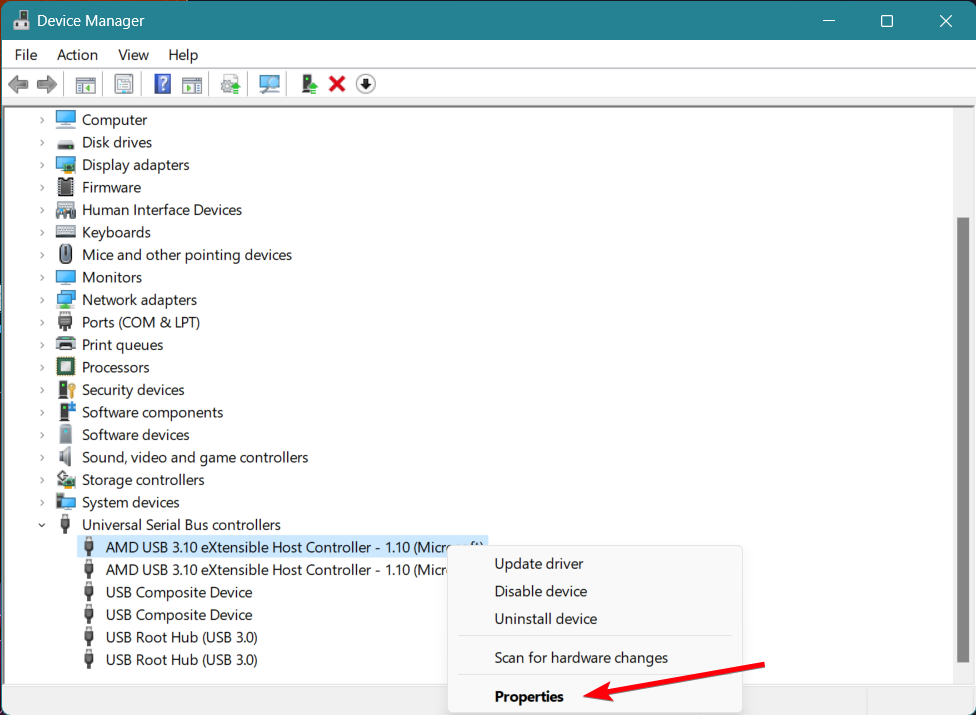Click the Network adapters icon
The image size is (976, 715).
coord(65,300)
